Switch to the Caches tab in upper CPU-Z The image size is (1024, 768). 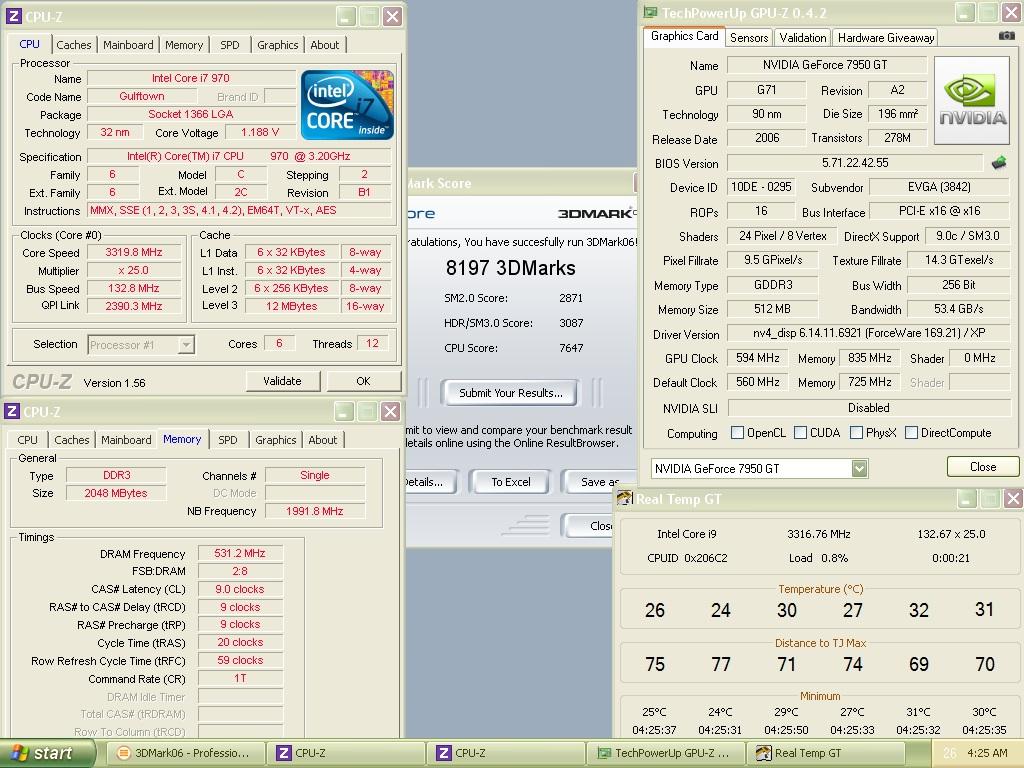74,45
